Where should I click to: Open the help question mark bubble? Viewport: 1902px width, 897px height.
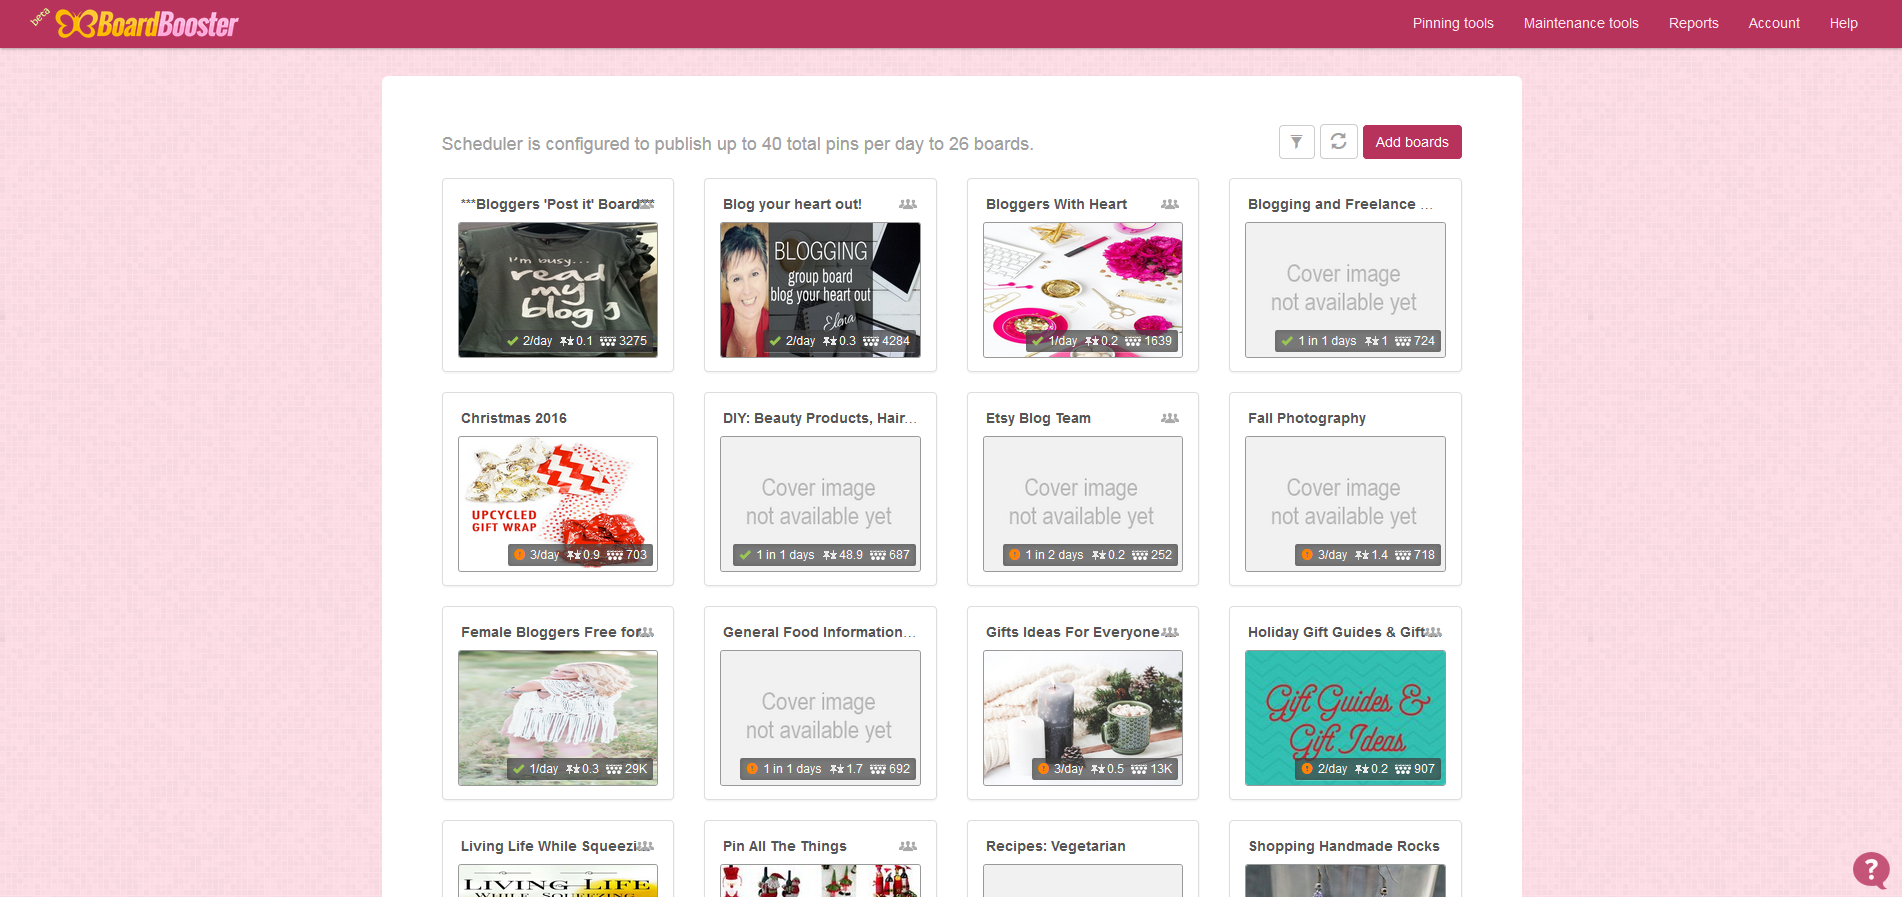pos(1870,869)
